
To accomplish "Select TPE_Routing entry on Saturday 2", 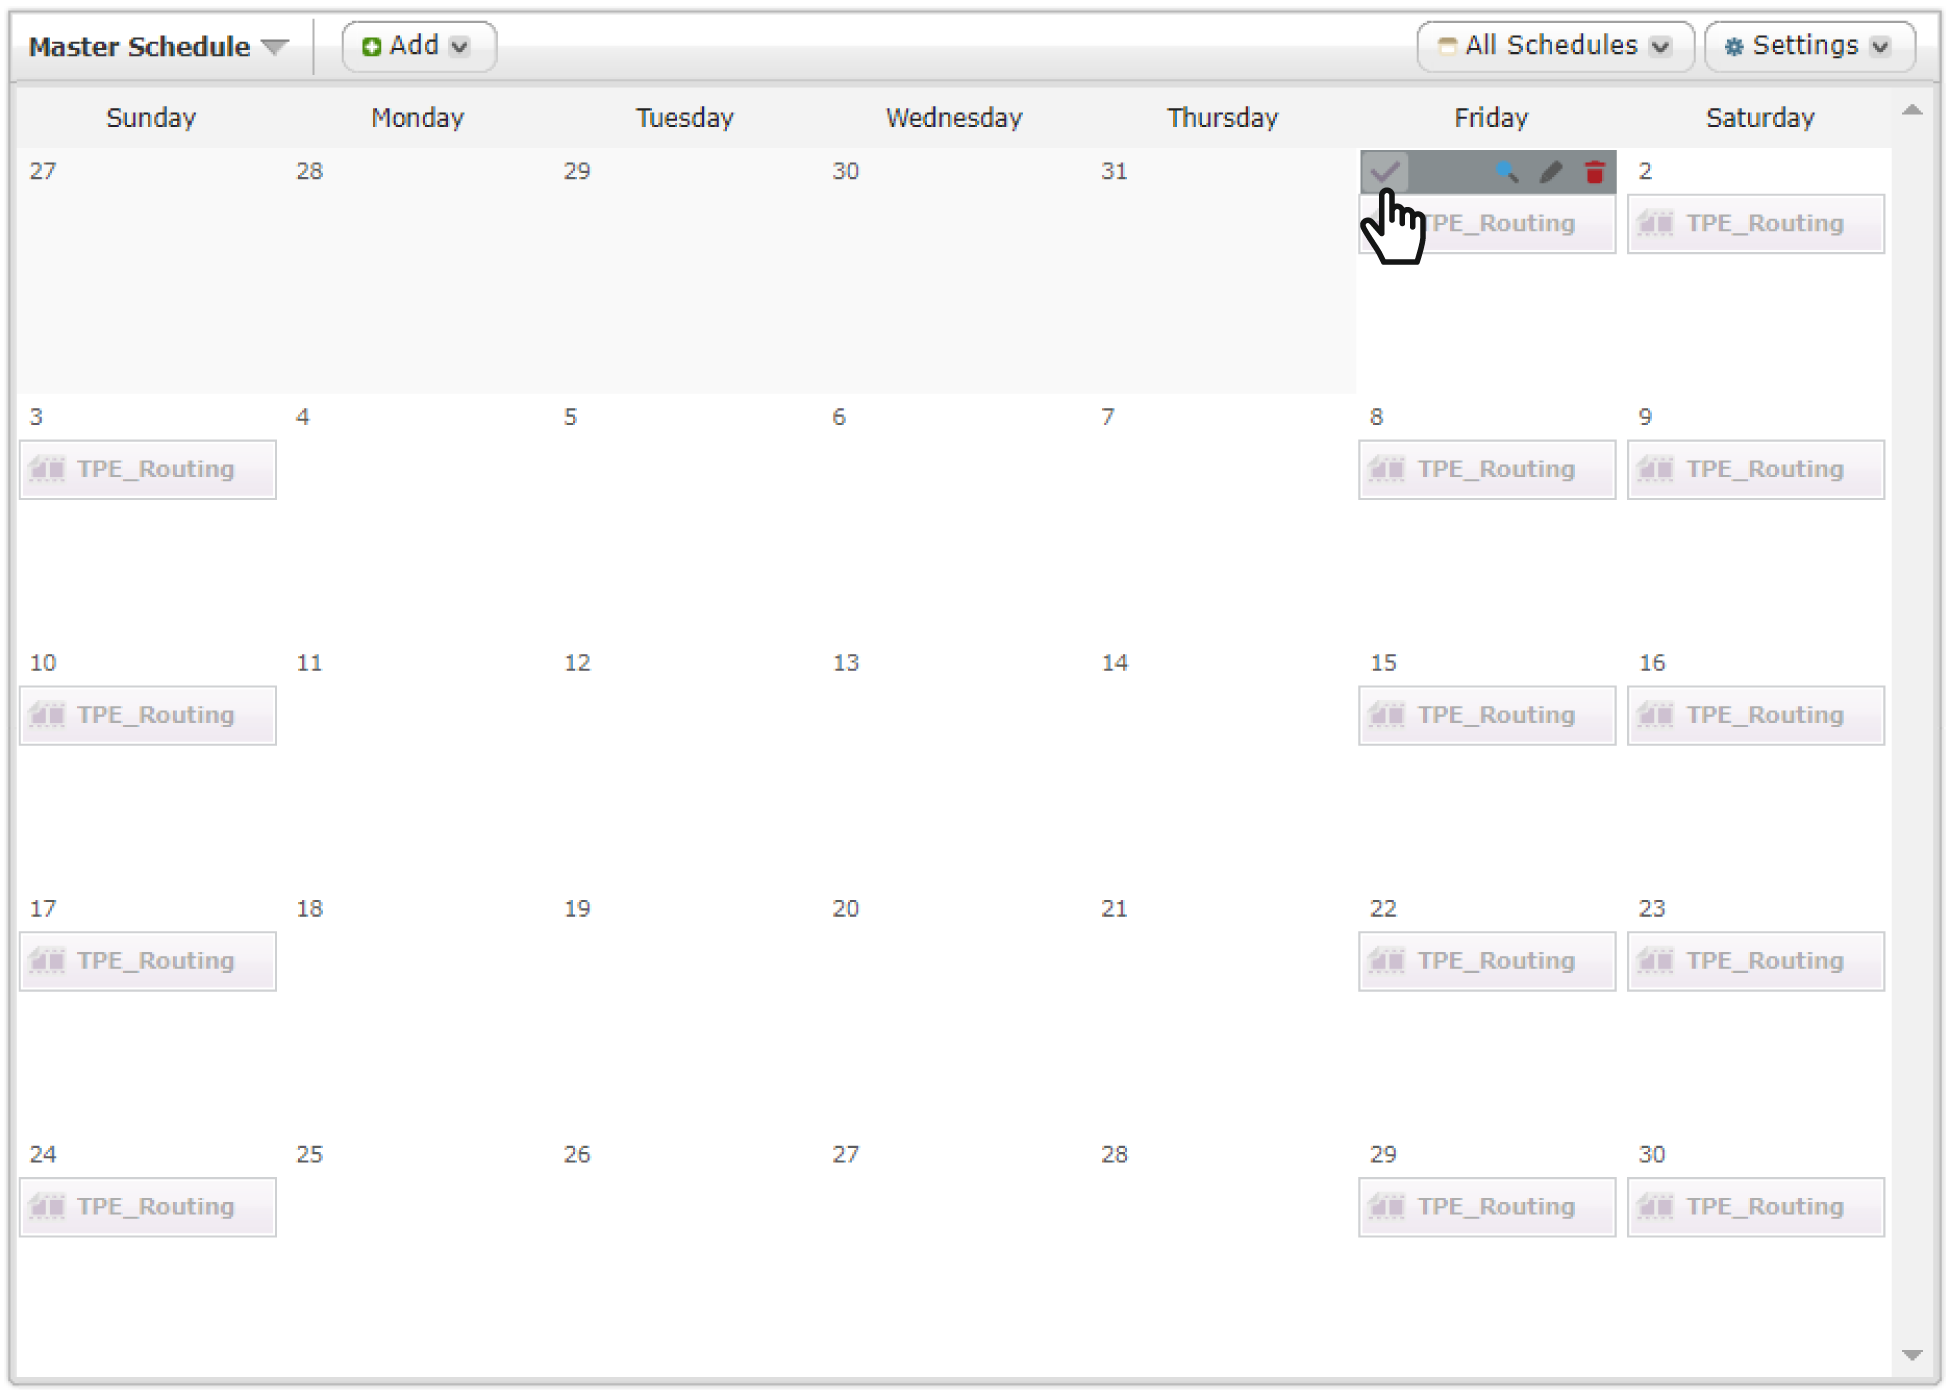I will (x=1756, y=224).
